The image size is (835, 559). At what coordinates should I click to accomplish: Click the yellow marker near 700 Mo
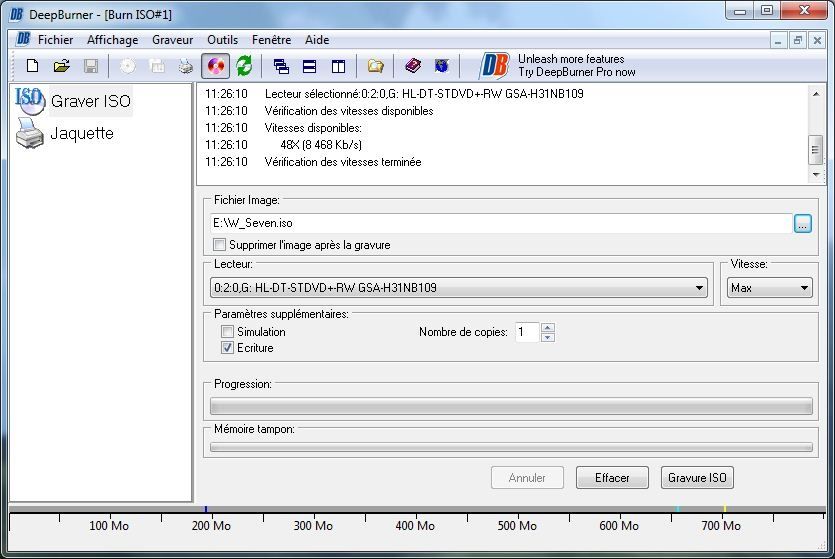pyautogui.click(x=725, y=509)
